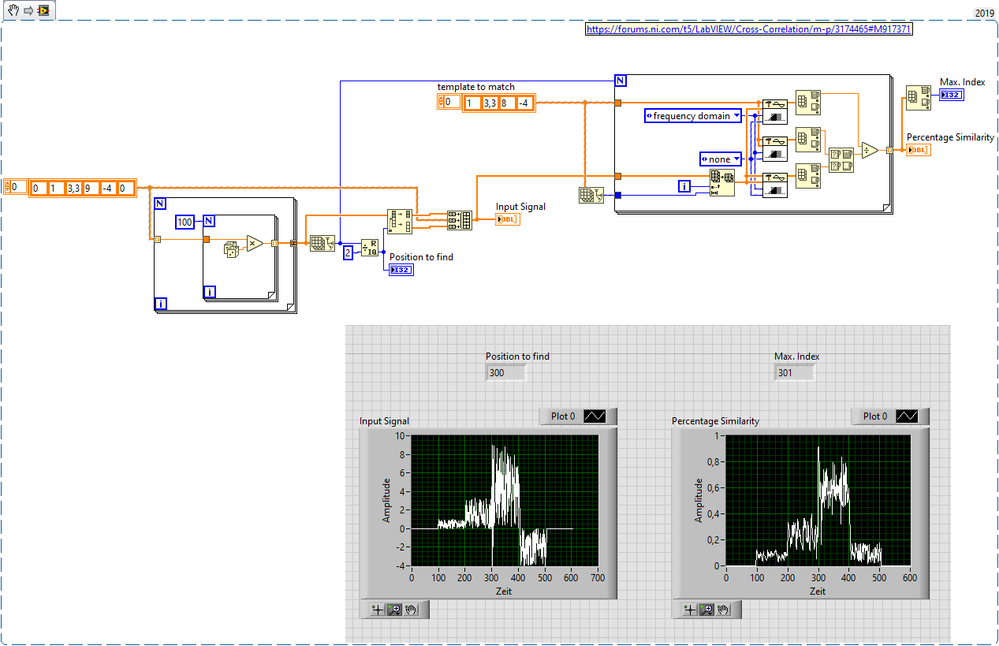Select the Random Number dice node

[231, 249]
